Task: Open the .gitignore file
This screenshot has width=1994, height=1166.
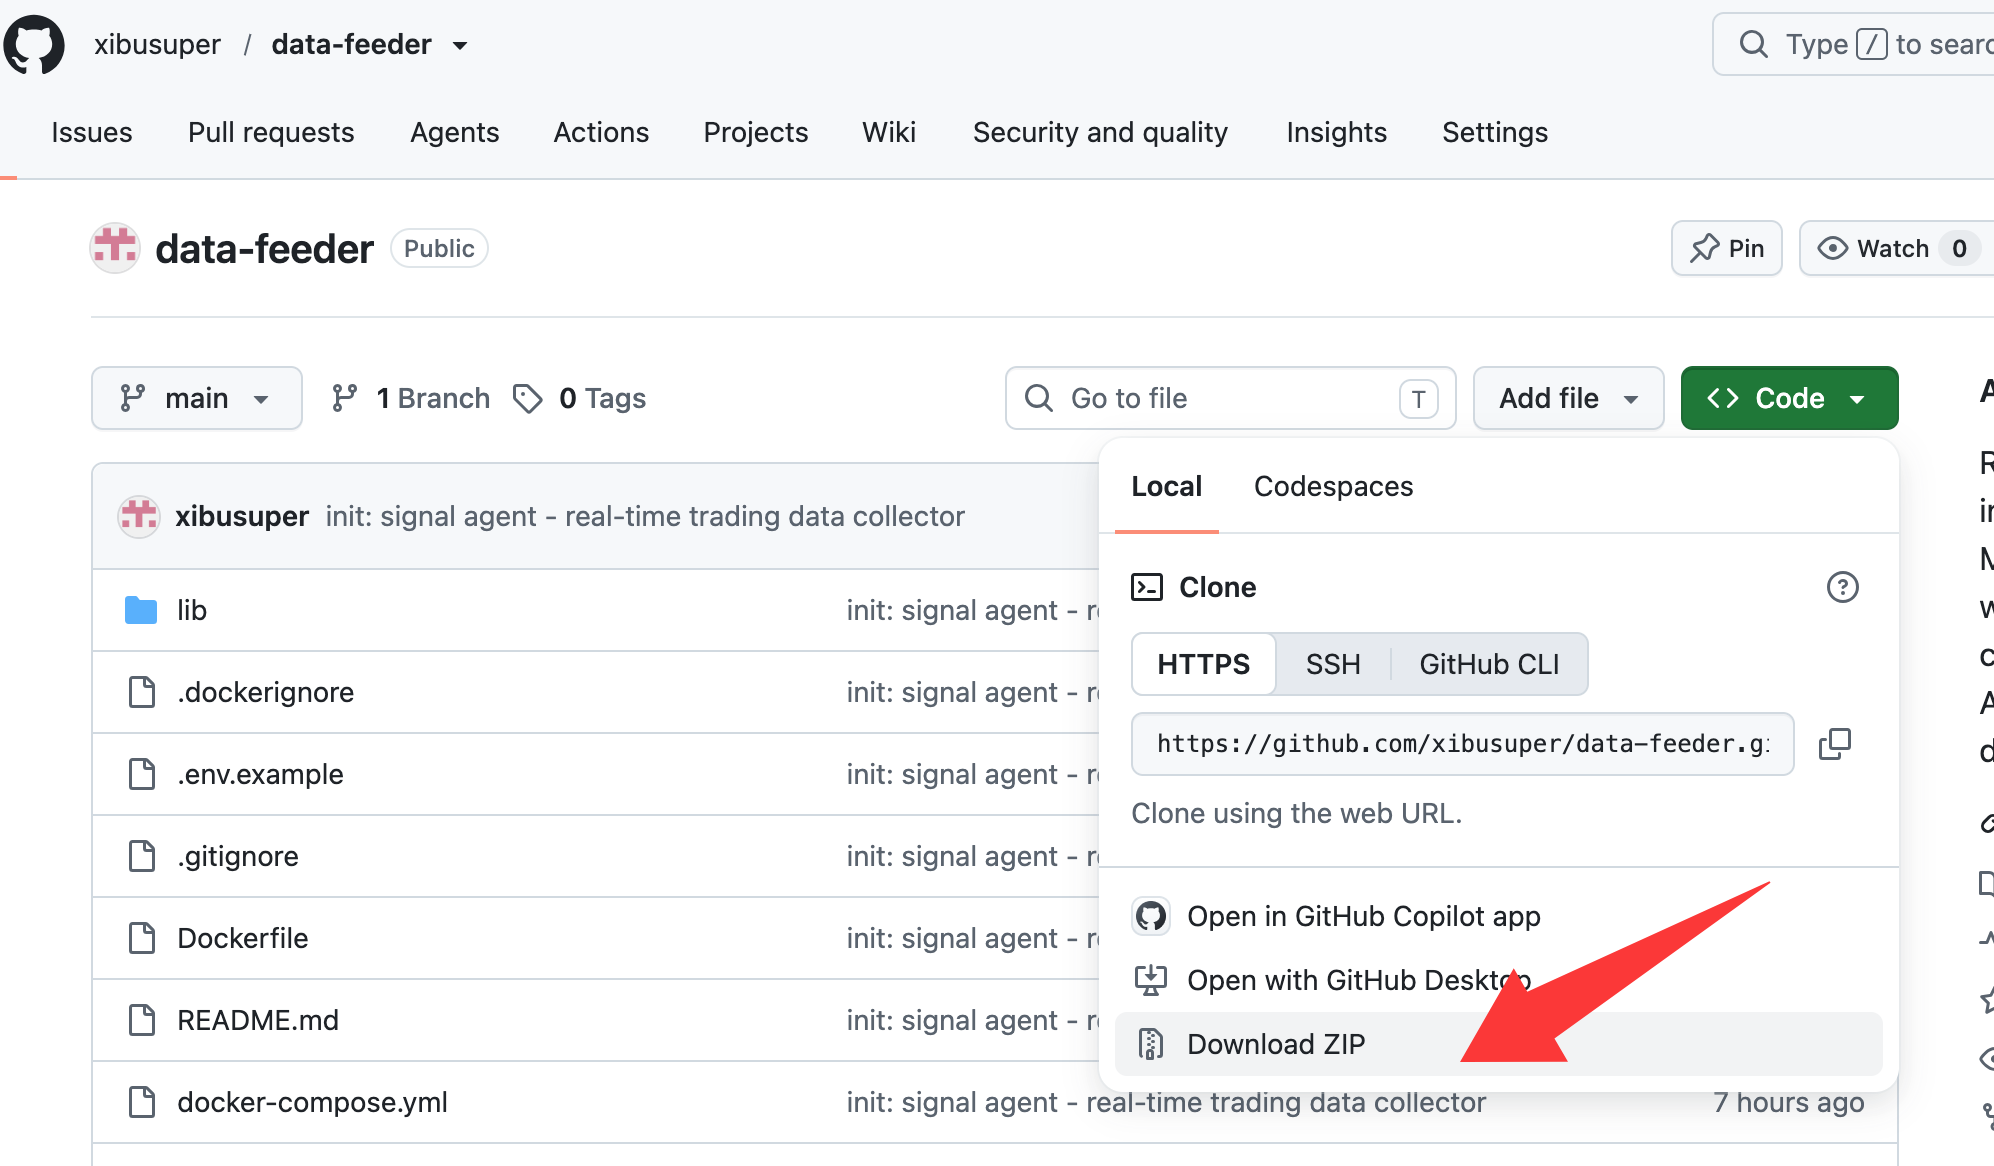Action: point(238,856)
